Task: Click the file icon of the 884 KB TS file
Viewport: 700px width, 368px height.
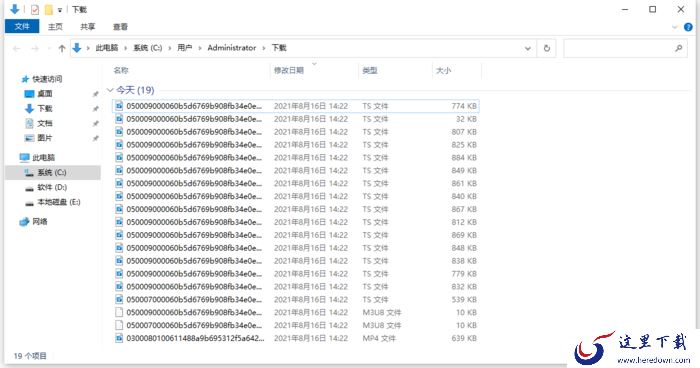Action: pos(119,158)
